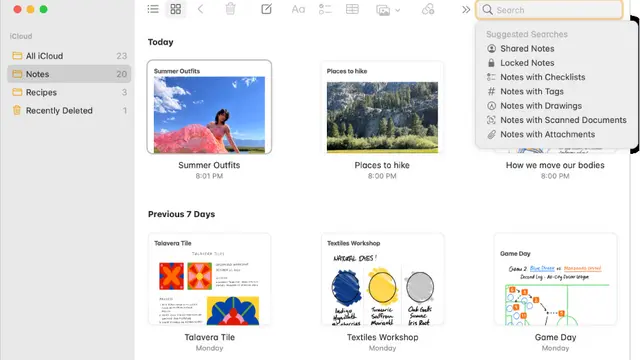Click the 'How we move our bodies' title
Screen dimensions: 640x360
point(555,165)
